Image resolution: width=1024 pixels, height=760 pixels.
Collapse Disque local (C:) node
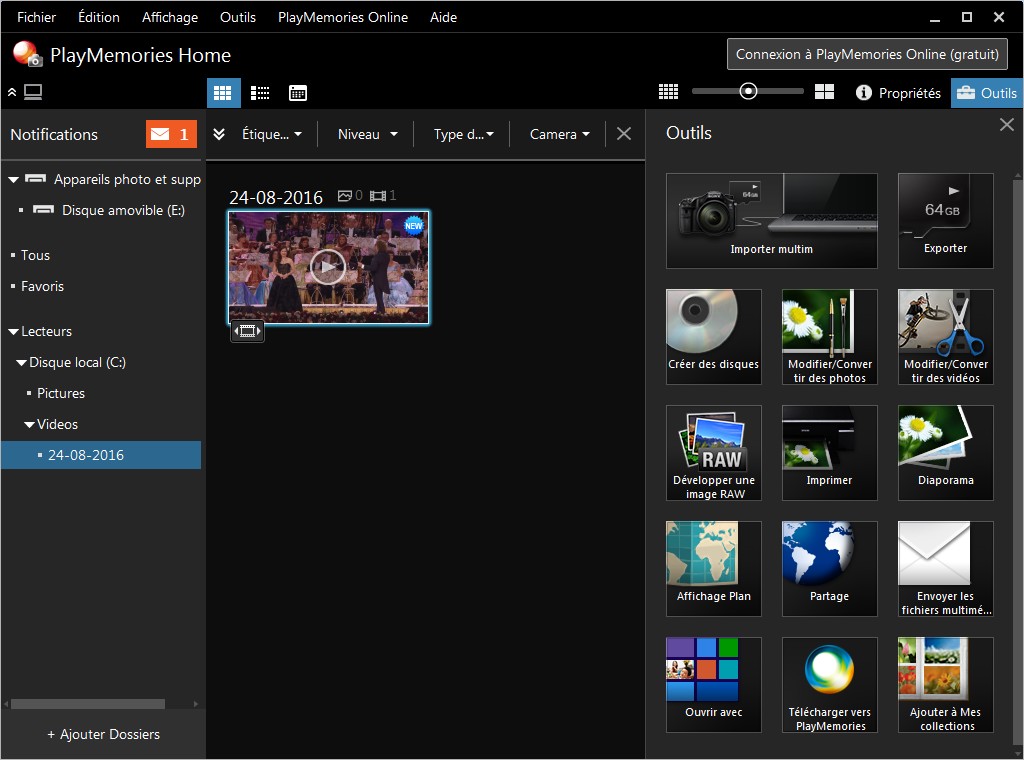[x=22, y=362]
